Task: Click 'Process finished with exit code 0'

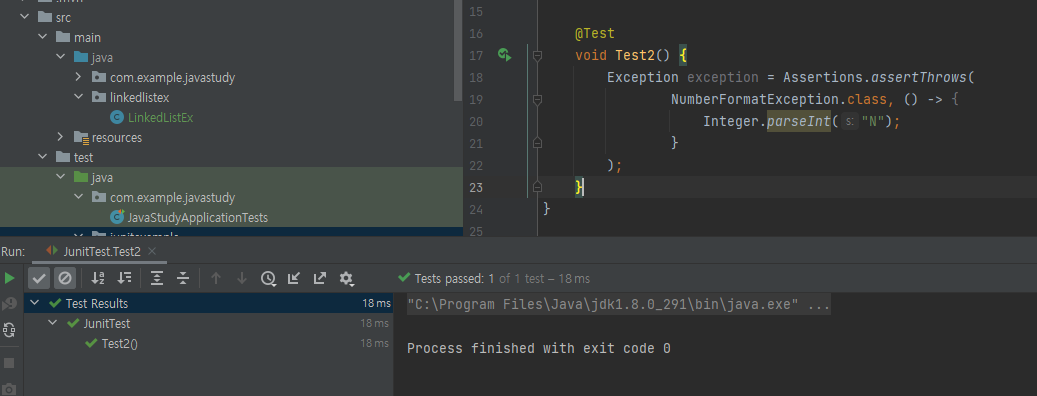Action: pos(538,348)
